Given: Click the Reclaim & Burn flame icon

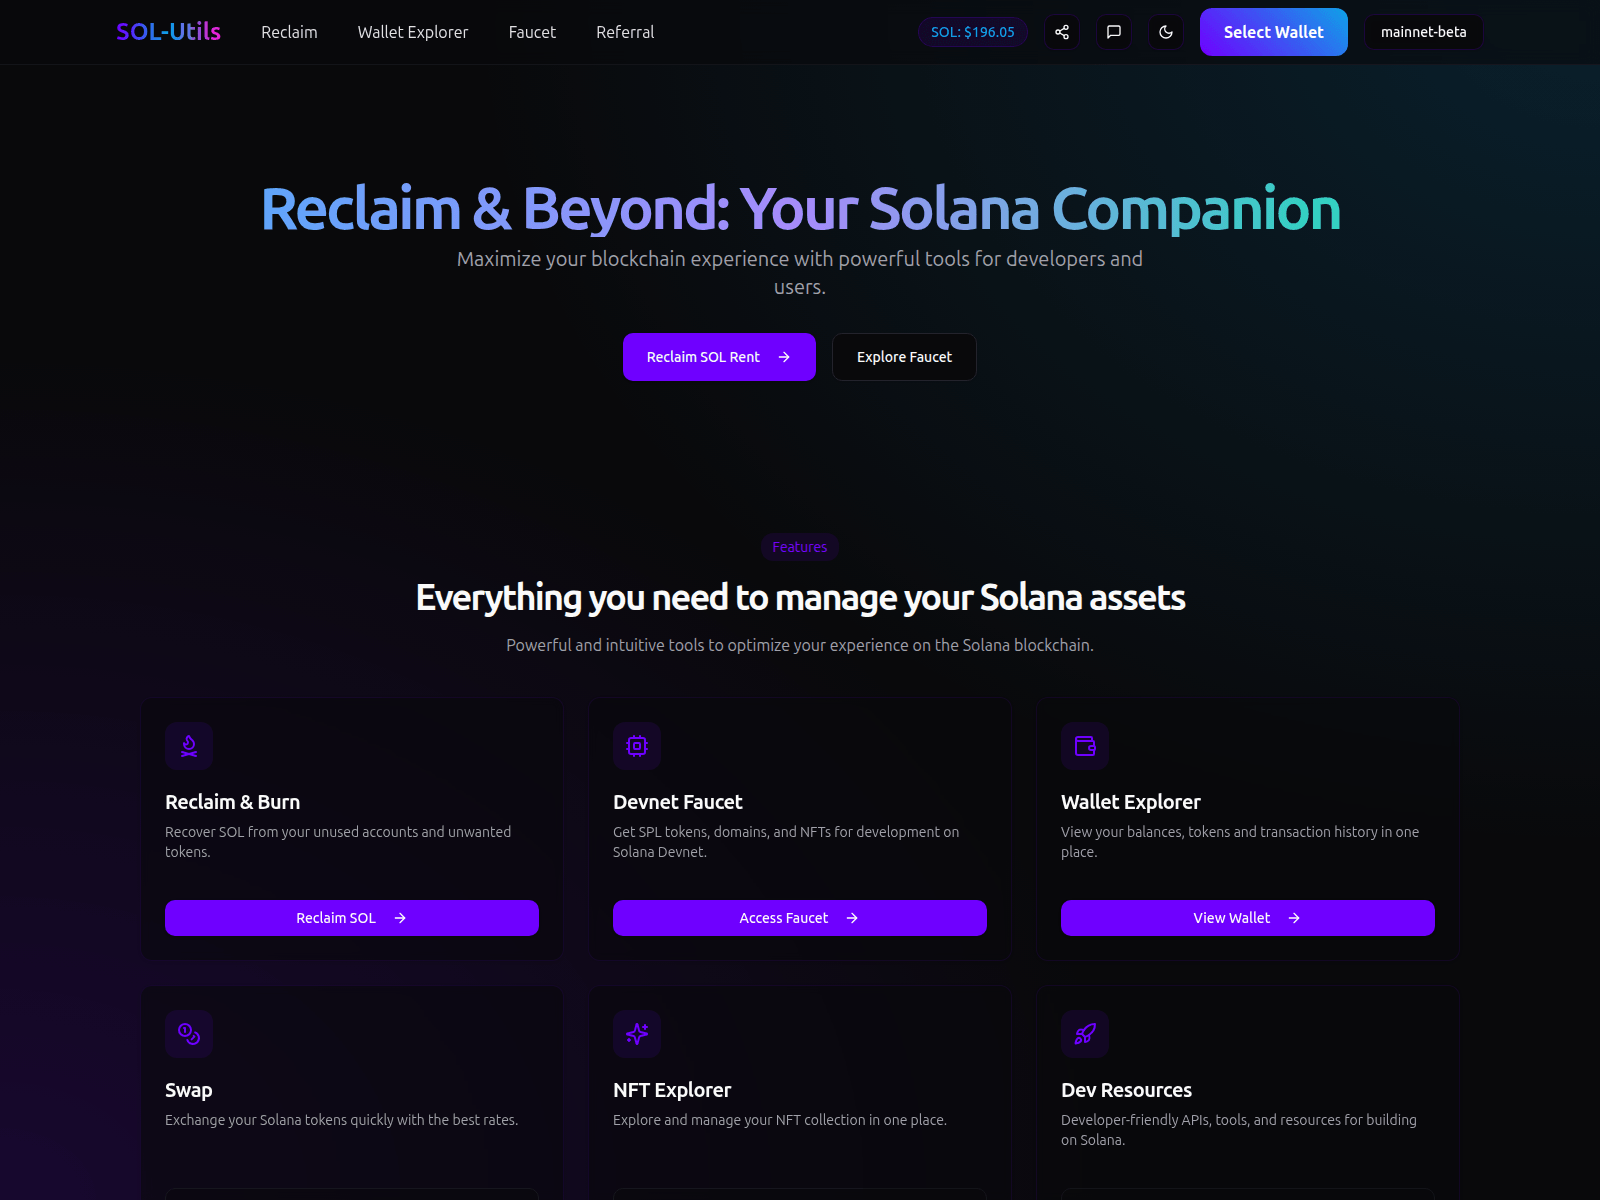Looking at the screenshot, I should 189,746.
